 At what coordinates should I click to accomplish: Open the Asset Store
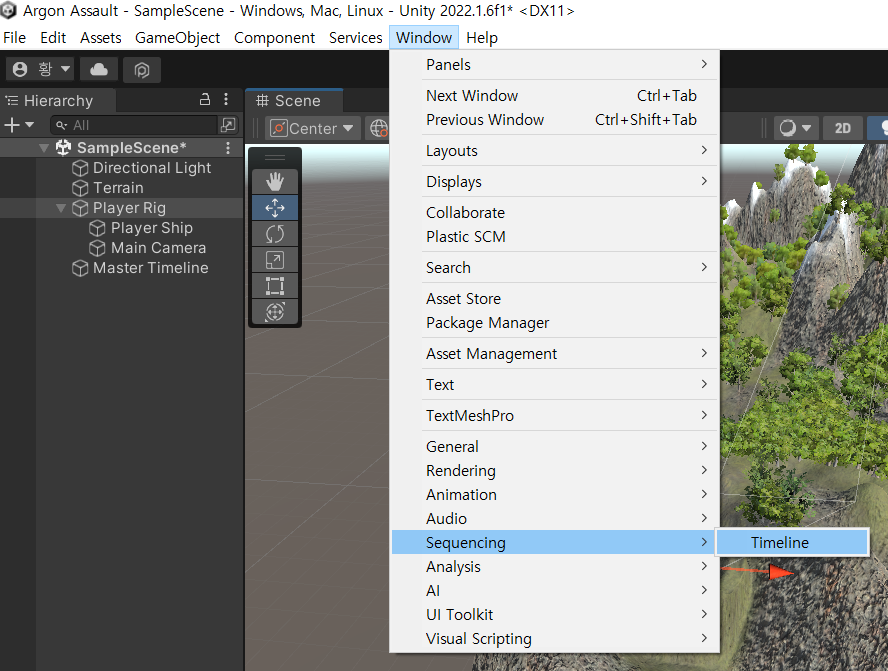tap(554, 298)
